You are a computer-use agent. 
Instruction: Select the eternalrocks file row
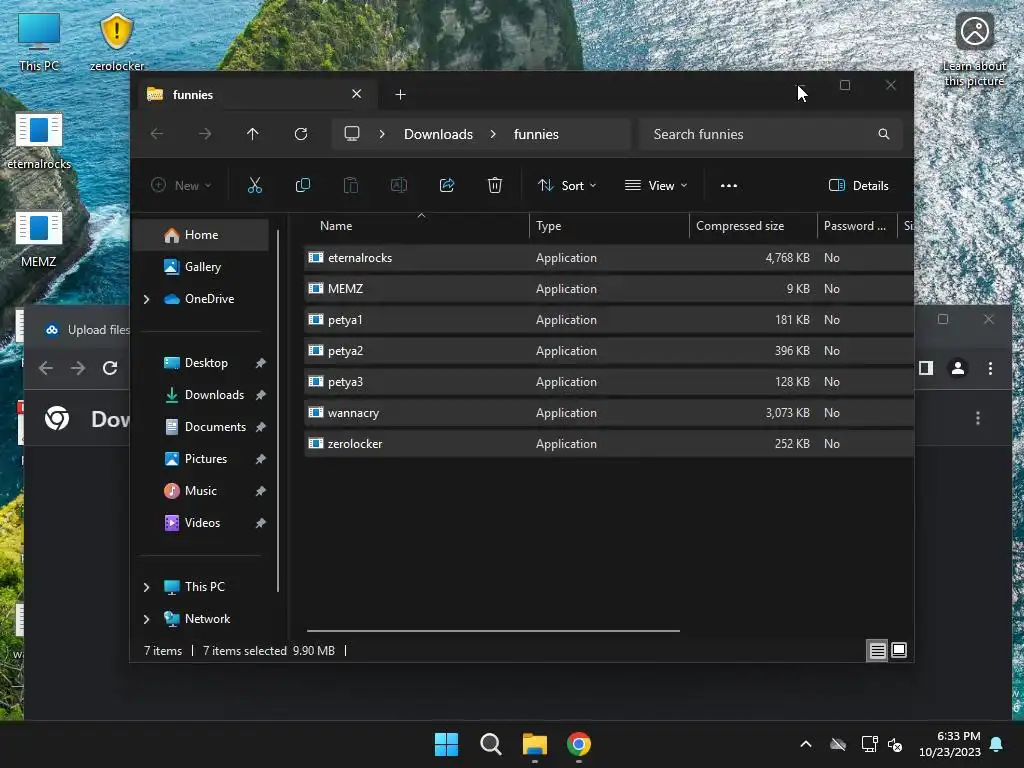coord(609,257)
